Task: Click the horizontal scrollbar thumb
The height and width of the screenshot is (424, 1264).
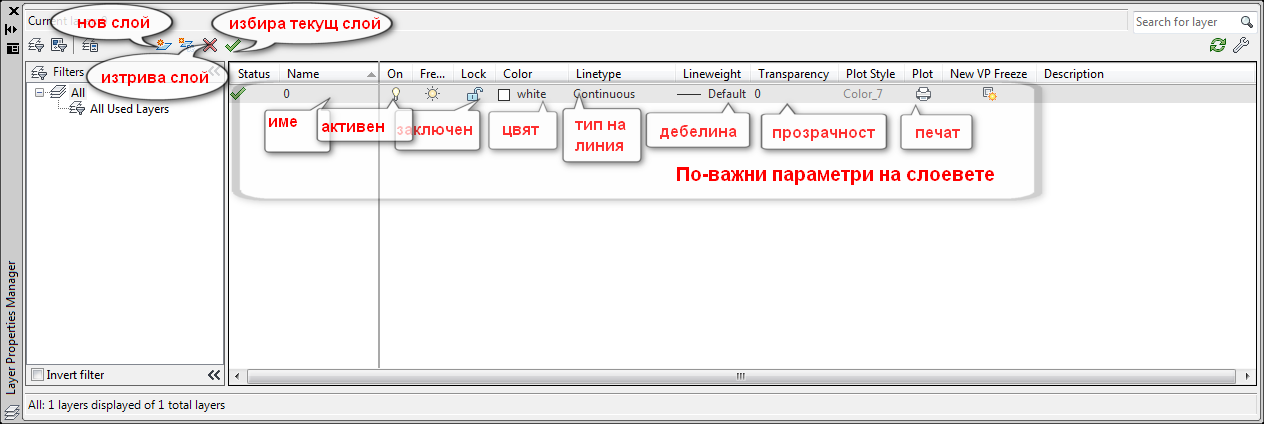Action: [x=741, y=376]
